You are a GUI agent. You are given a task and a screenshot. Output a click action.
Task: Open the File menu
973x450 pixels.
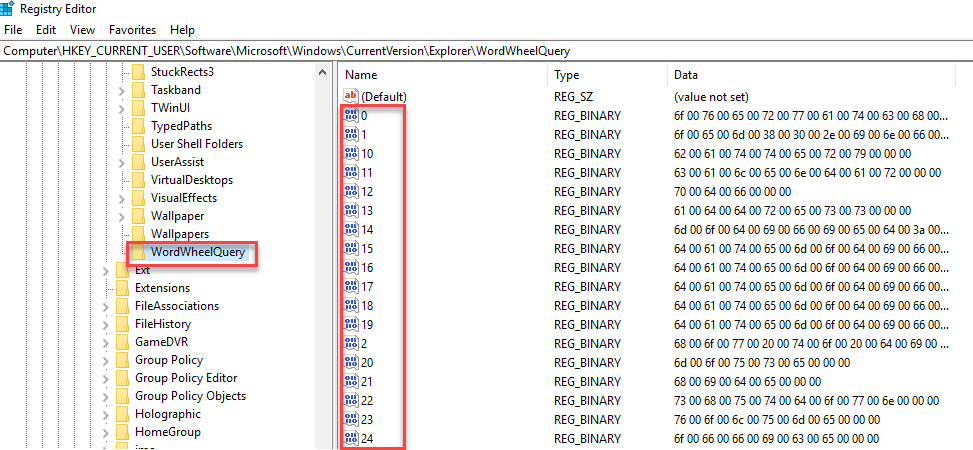[13, 30]
